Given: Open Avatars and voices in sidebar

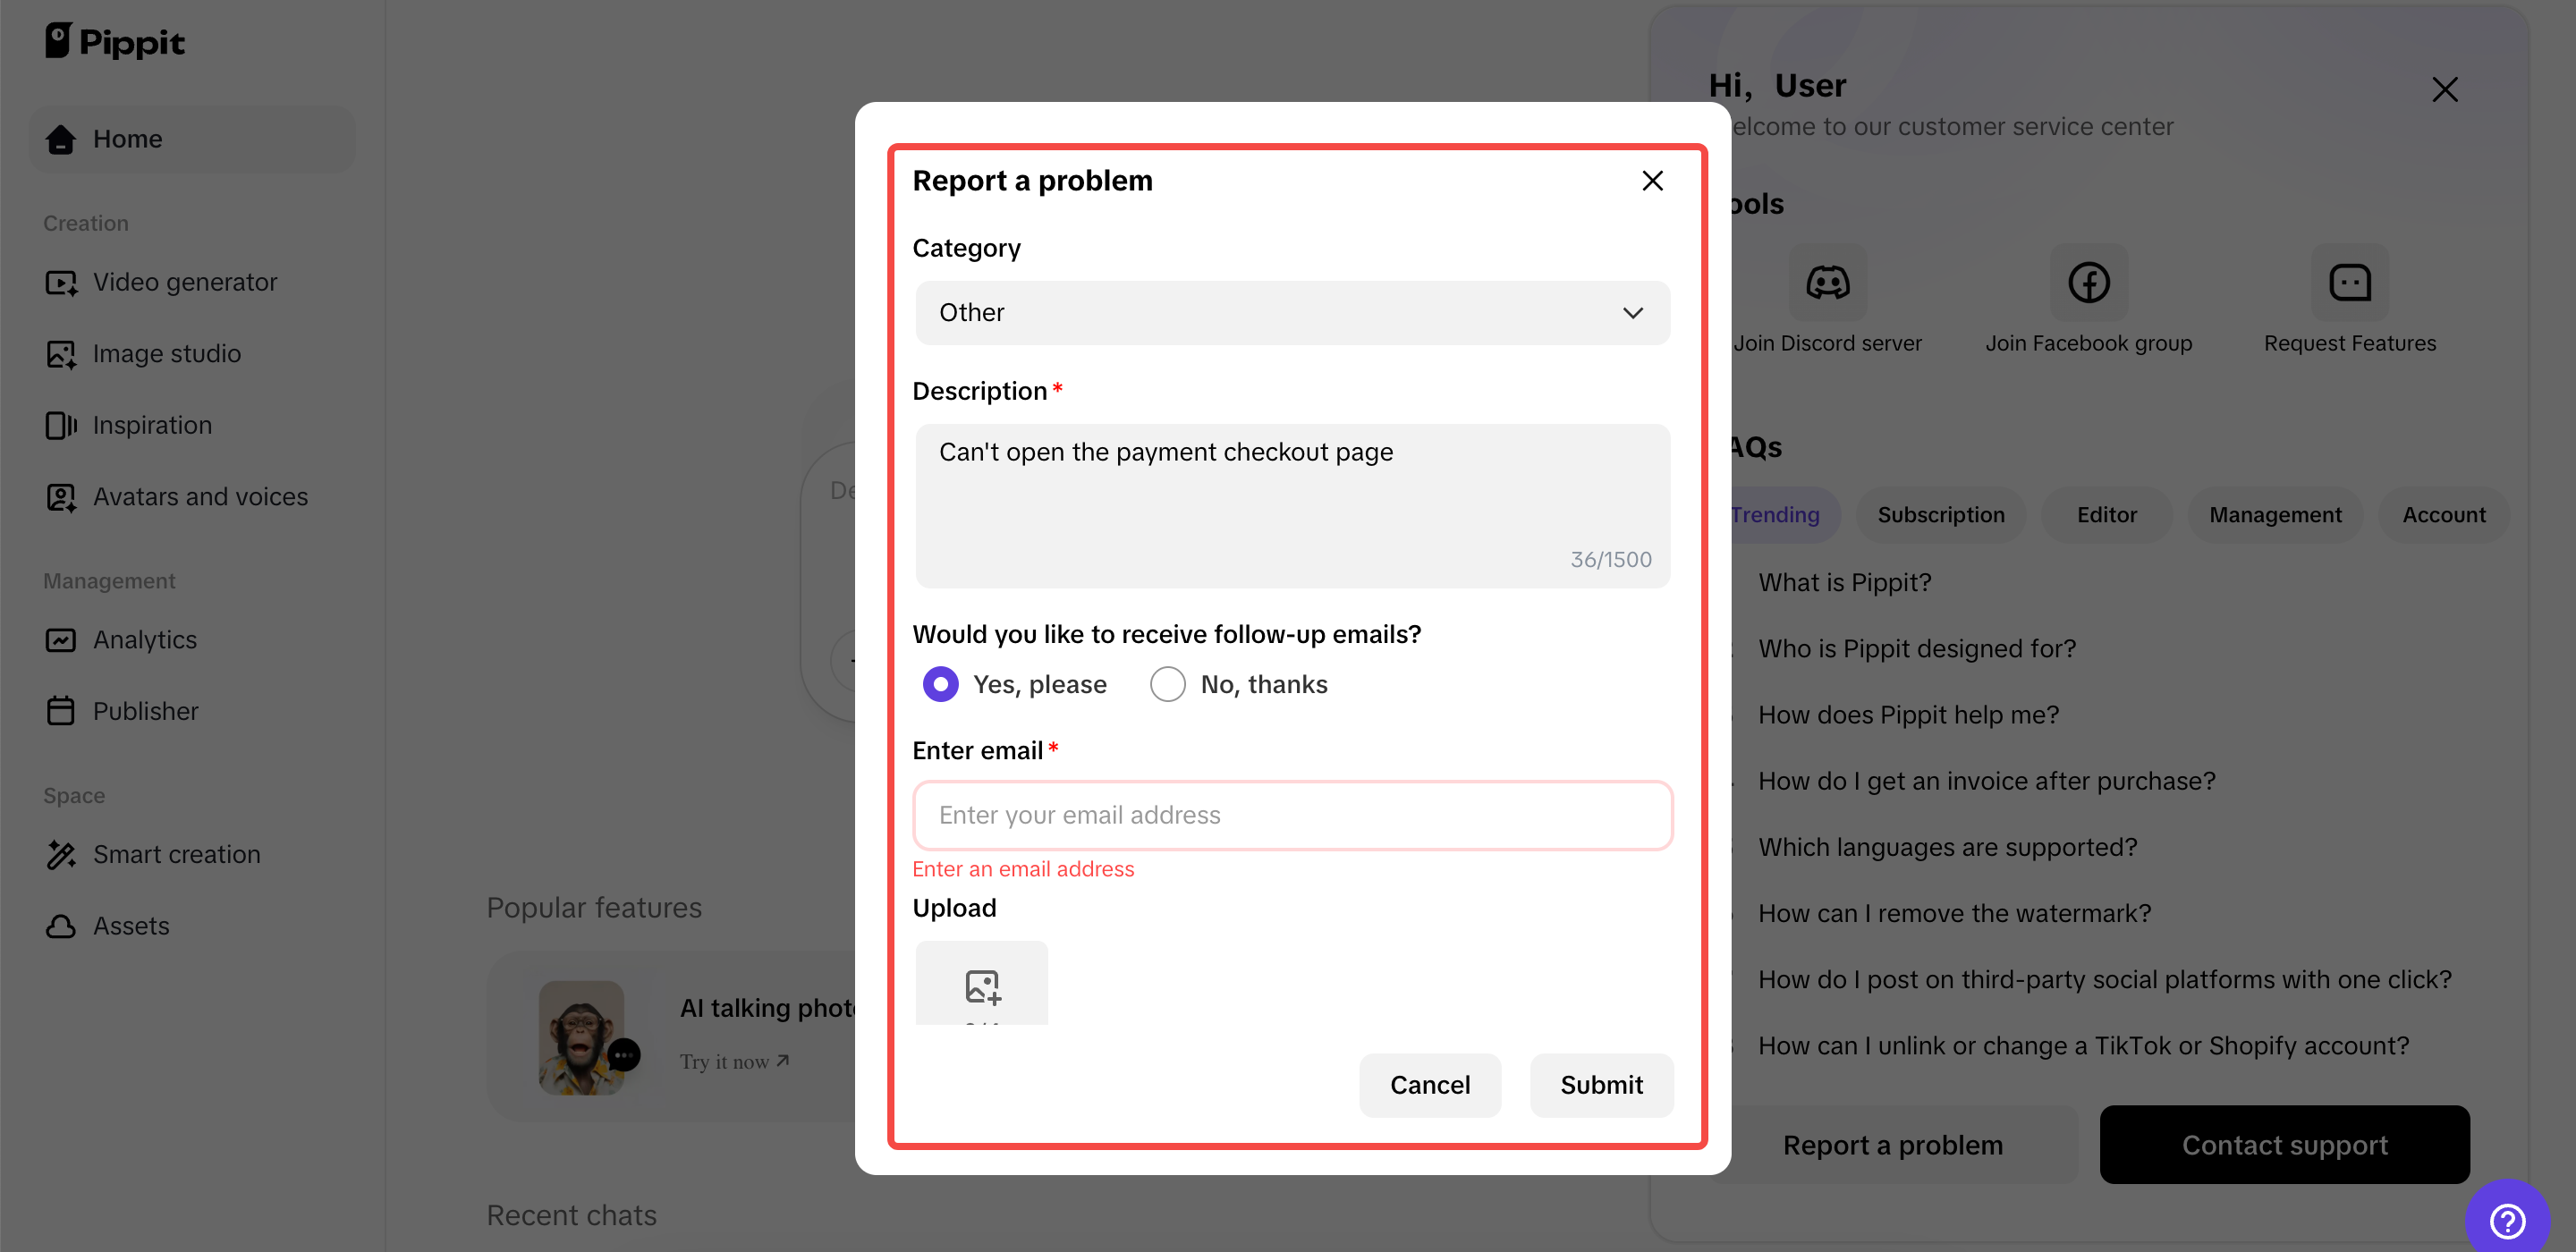Looking at the screenshot, I should (x=200, y=497).
